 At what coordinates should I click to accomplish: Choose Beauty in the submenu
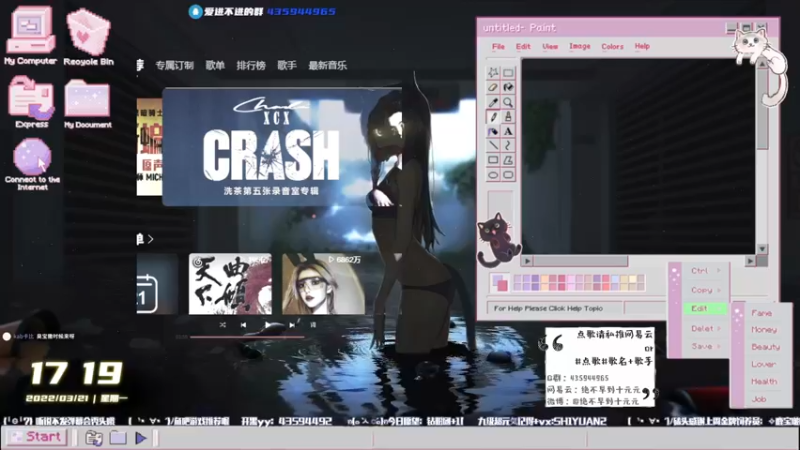pos(765,347)
